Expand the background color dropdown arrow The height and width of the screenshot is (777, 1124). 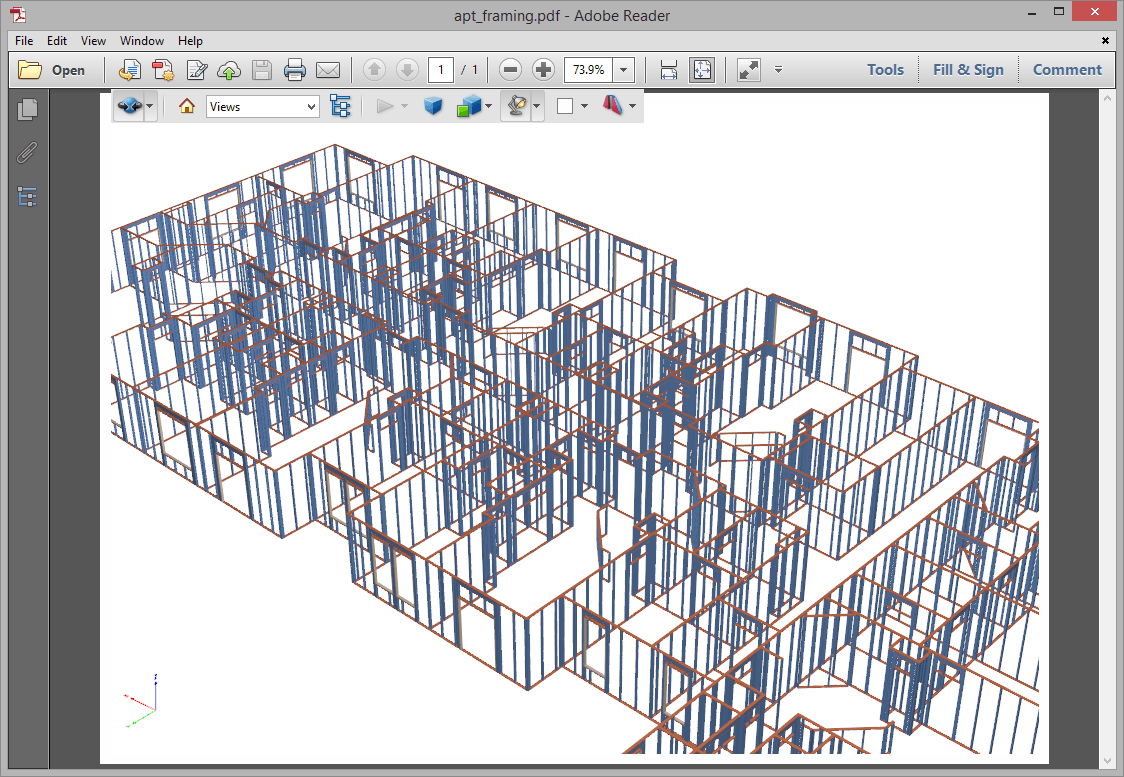click(584, 106)
